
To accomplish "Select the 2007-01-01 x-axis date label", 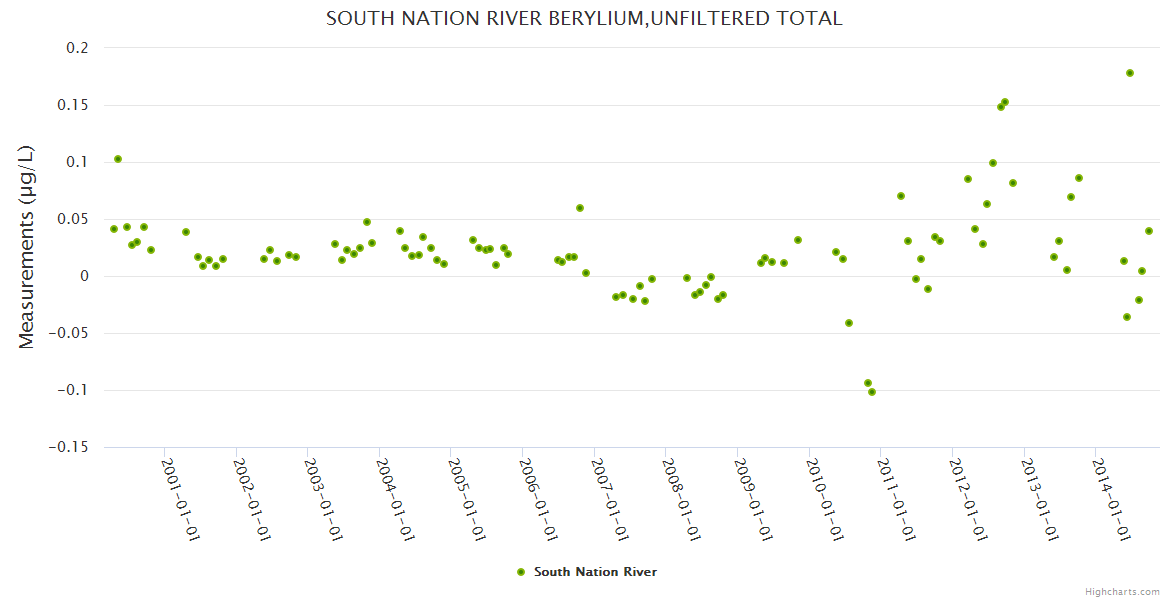I will (x=610, y=500).
